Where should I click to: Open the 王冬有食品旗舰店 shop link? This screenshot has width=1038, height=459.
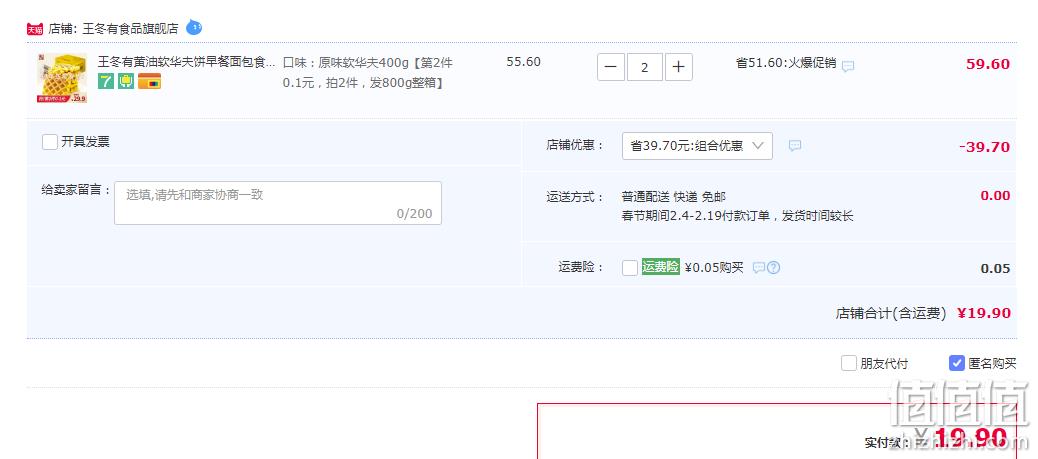click(x=130, y=28)
